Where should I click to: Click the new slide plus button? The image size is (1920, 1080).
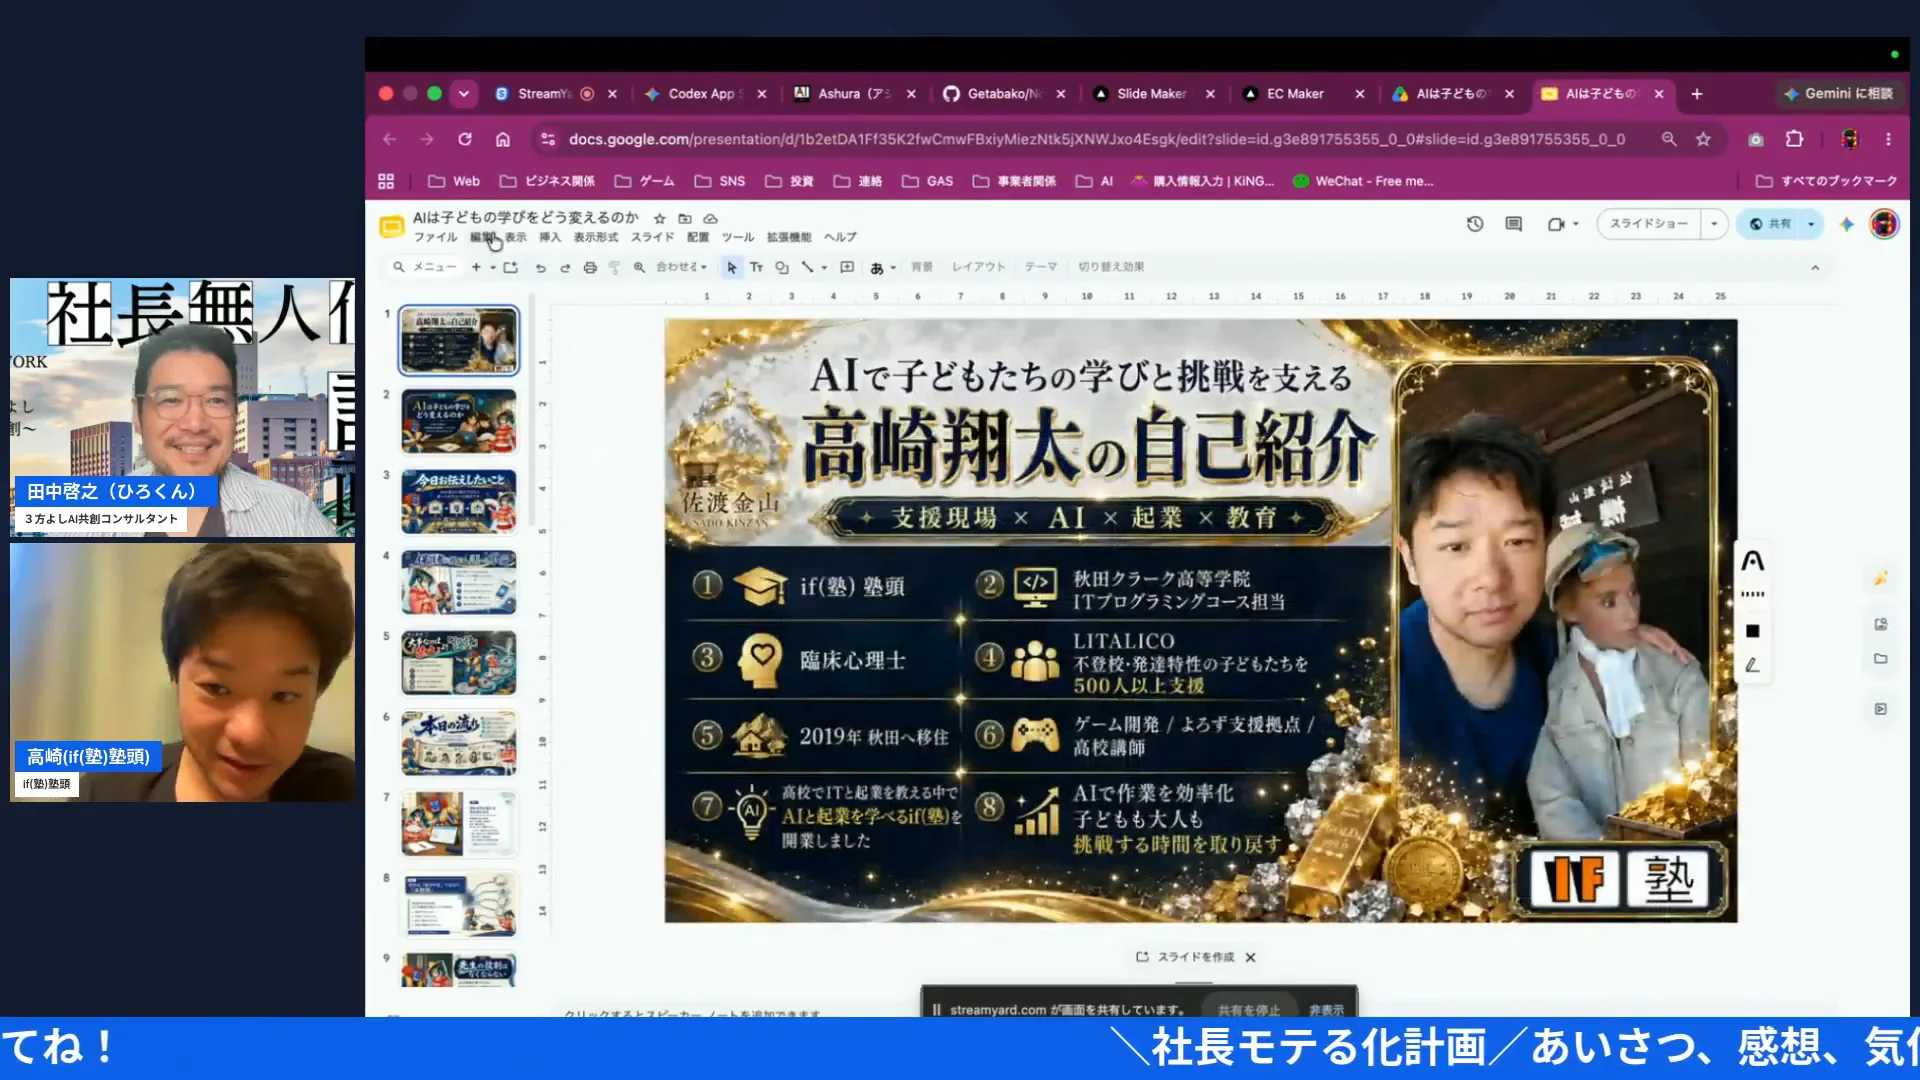tap(476, 268)
